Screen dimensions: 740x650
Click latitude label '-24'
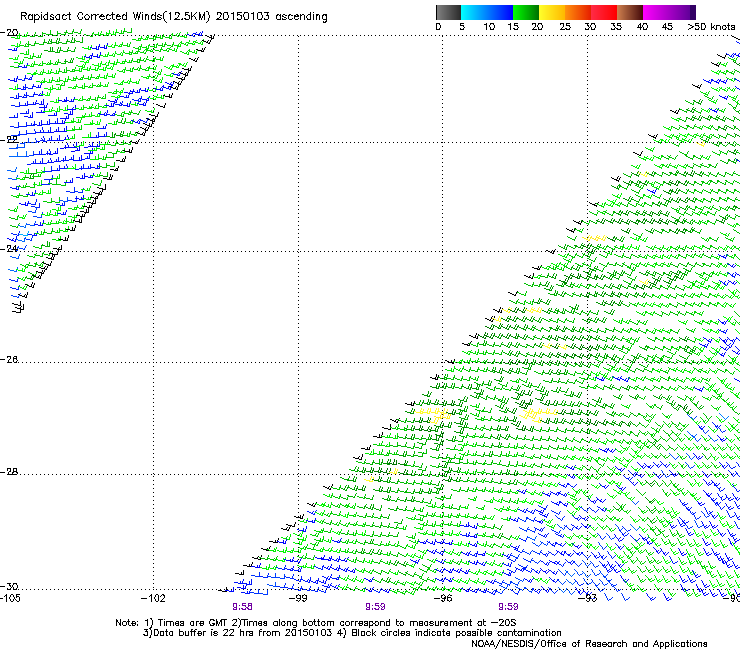(9, 248)
